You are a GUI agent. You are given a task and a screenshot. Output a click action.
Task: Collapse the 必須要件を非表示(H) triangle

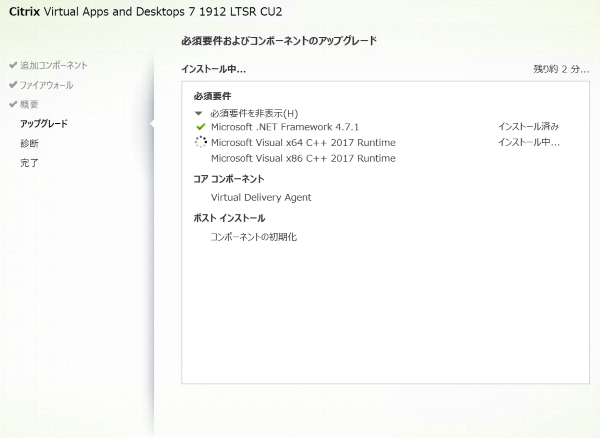coord(198,113)
